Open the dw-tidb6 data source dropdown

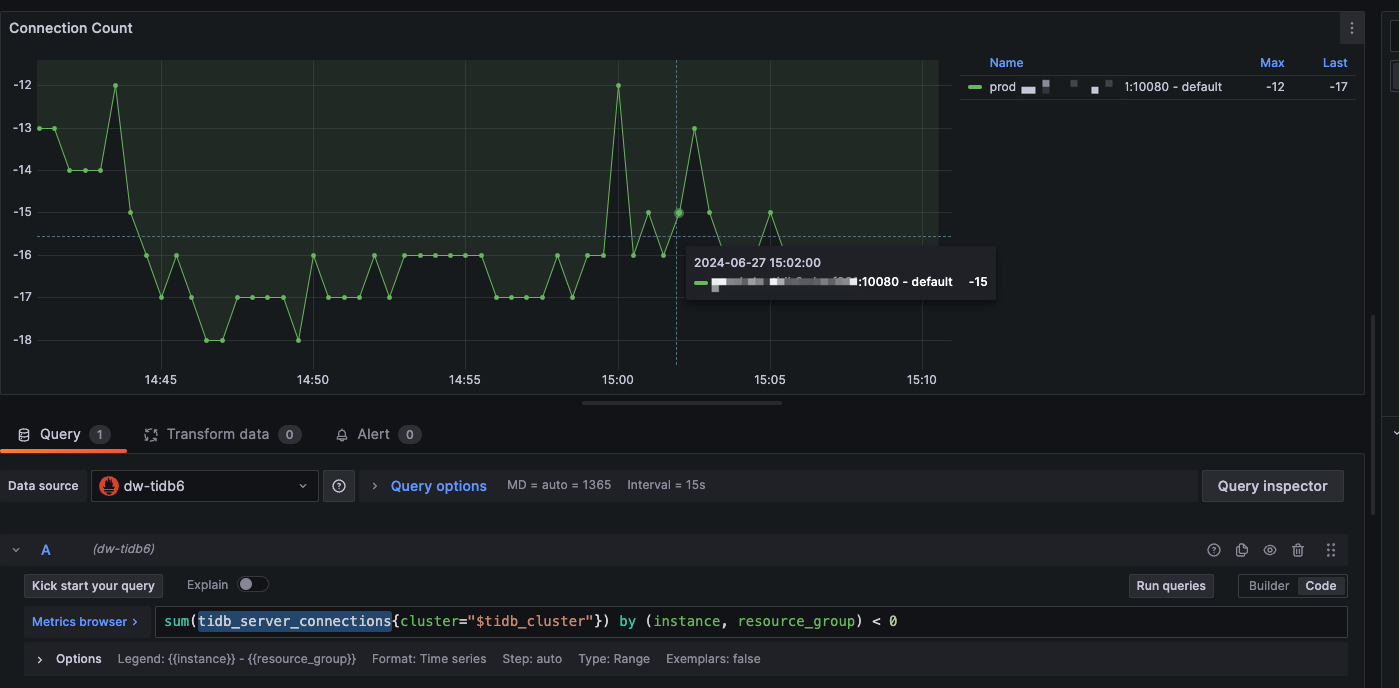[x=205, y=486]
